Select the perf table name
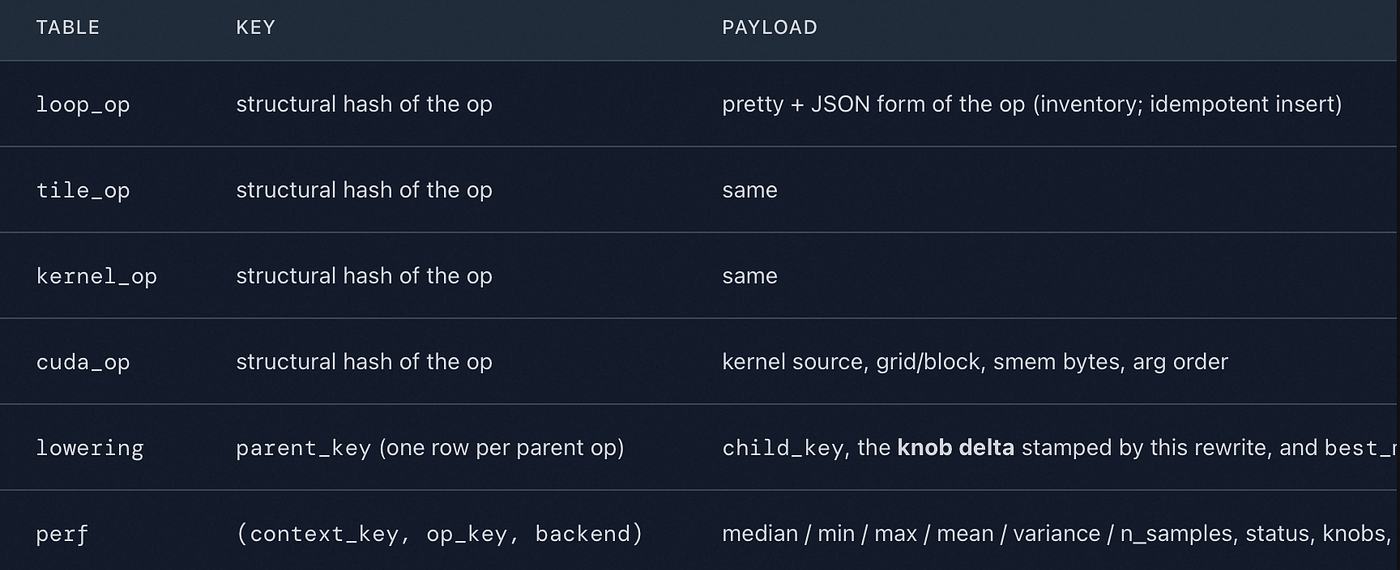This screenshot has height=570, width=1400. coord(62,534)
